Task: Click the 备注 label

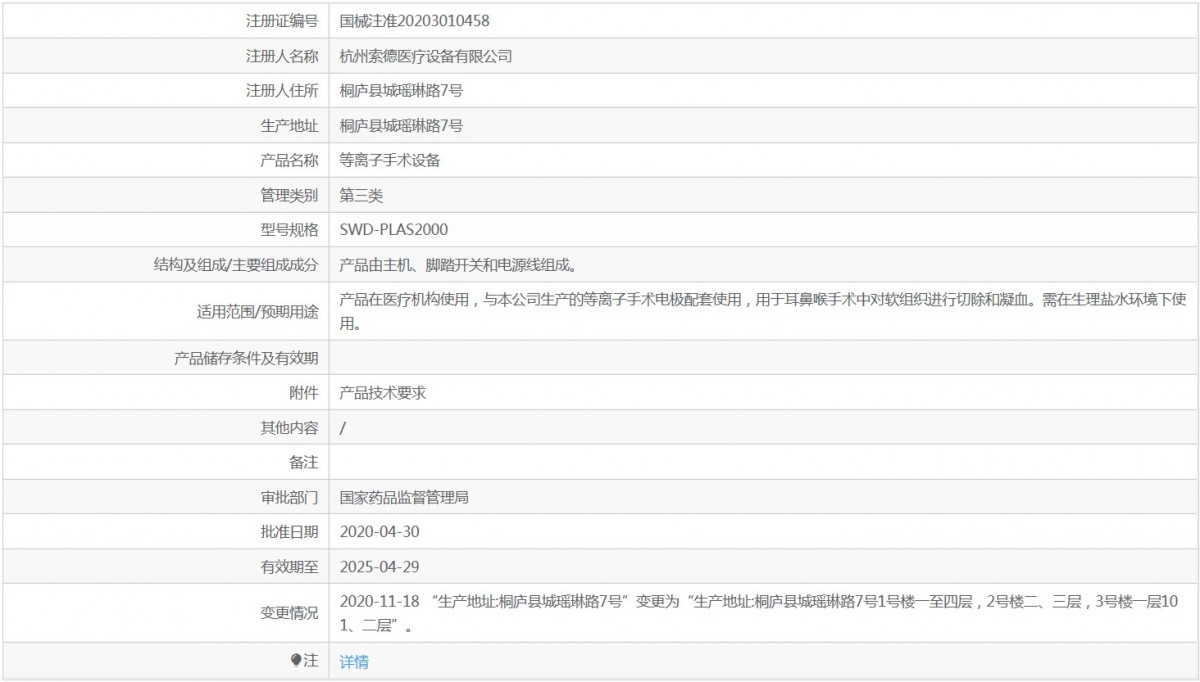Action: point(304,463)
